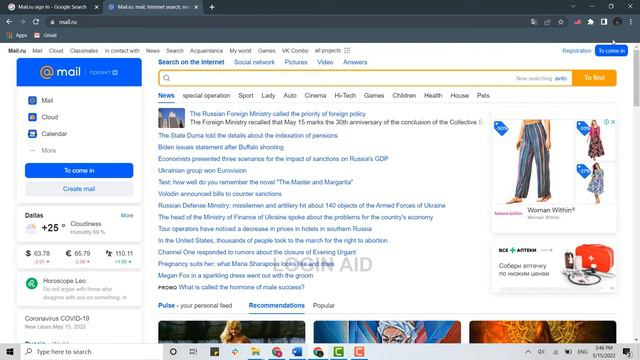Click the More weather link for Dallas
Viewport: 640px width, 360px height.
[x=127, y=215]
